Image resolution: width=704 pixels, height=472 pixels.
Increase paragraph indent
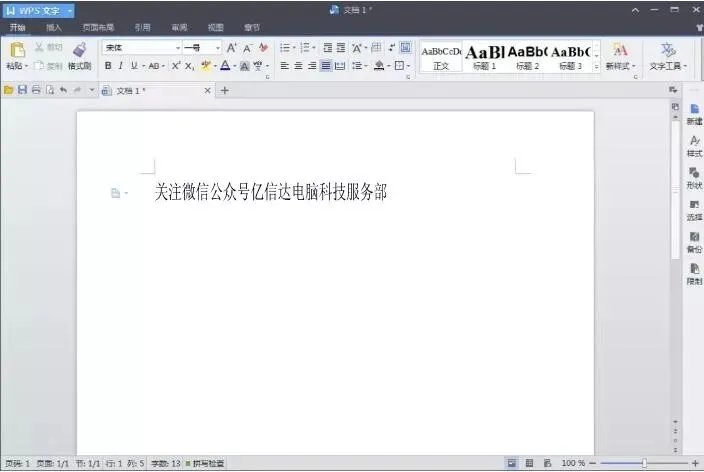pos(341,48)
